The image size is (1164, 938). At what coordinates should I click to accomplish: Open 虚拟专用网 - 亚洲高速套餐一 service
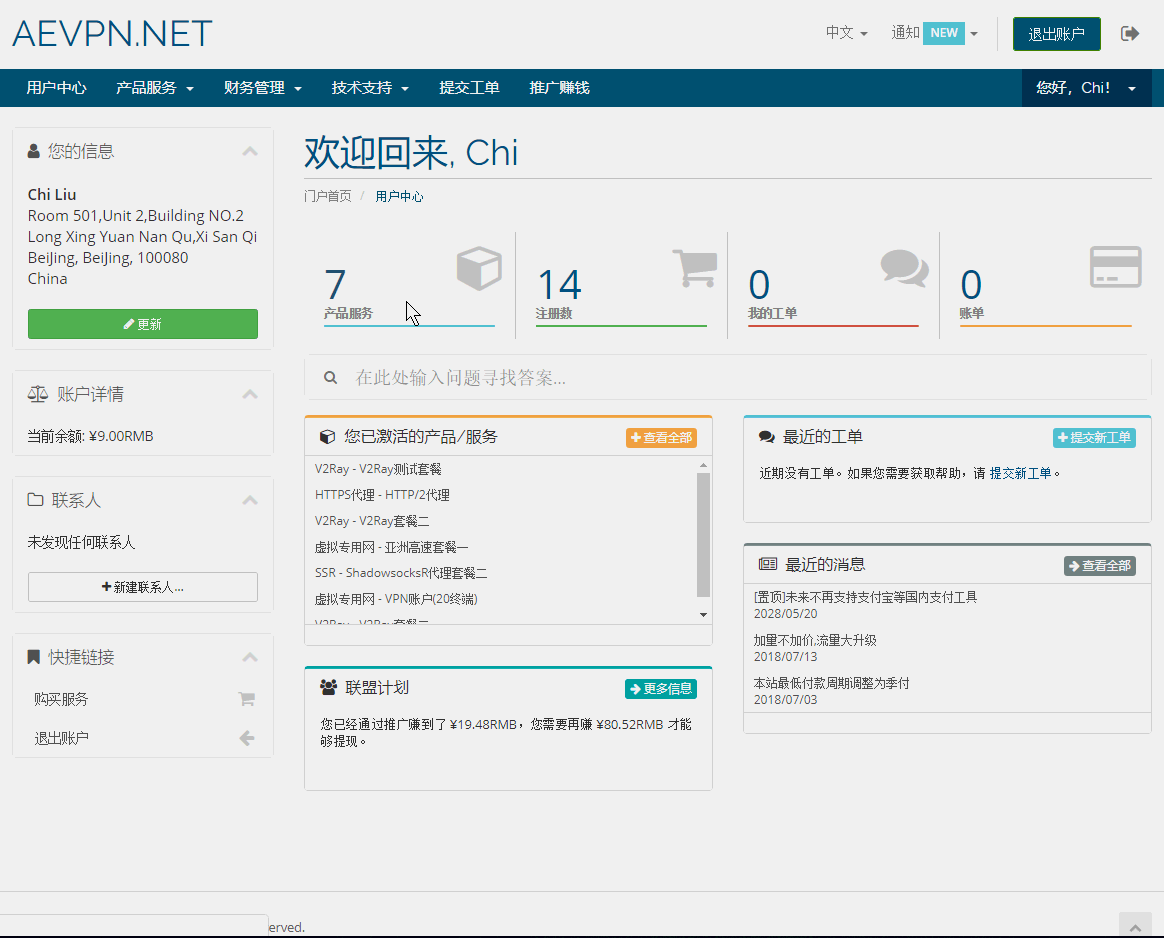click(391, 547)
